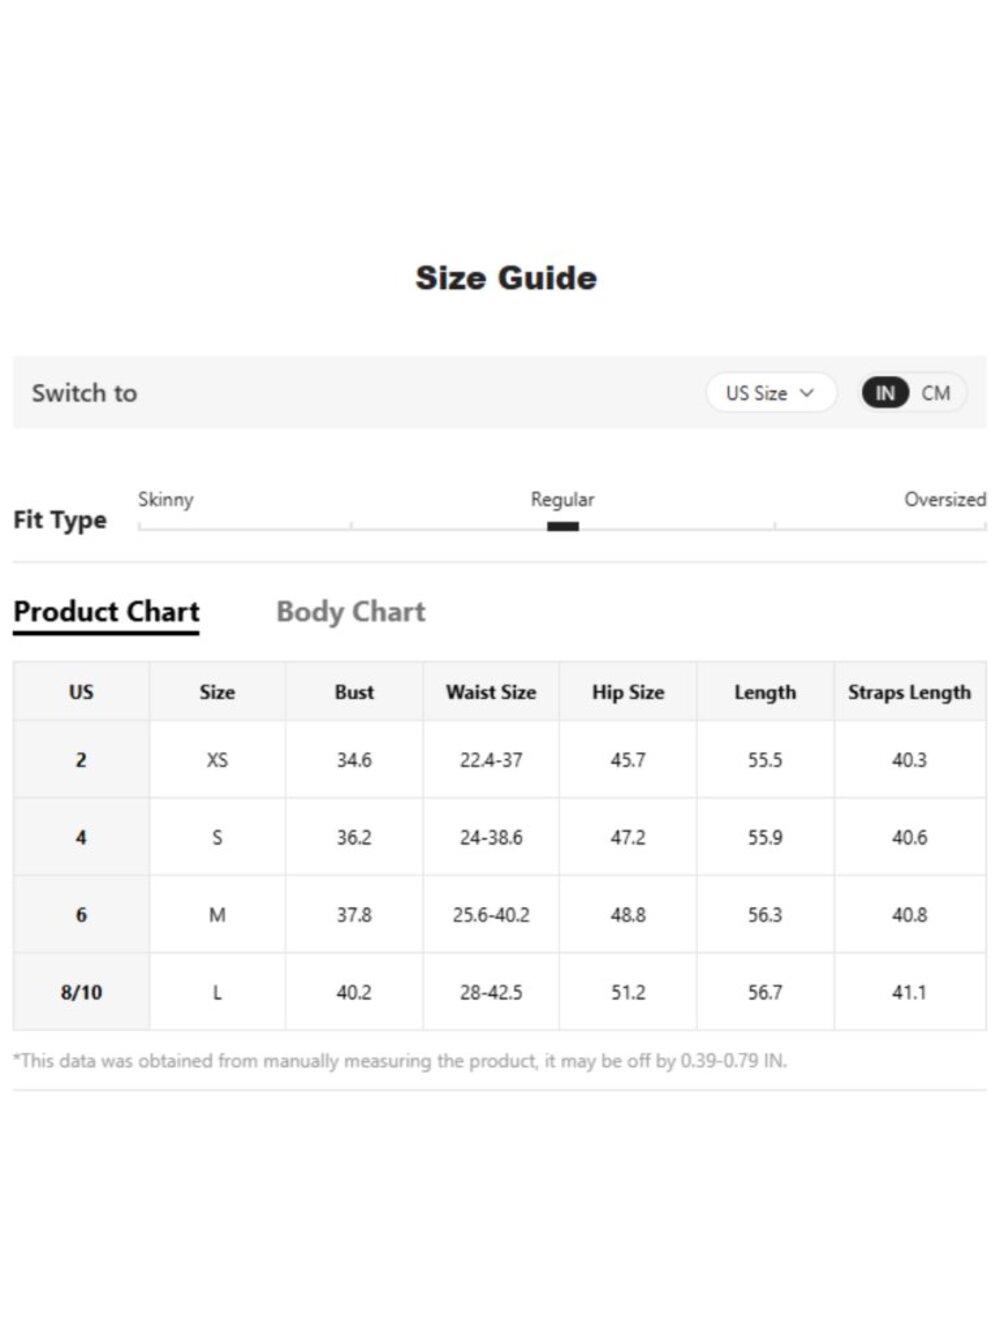Click the Hip Size column header
The image size is (1000, 1333).
click(628, 692)
